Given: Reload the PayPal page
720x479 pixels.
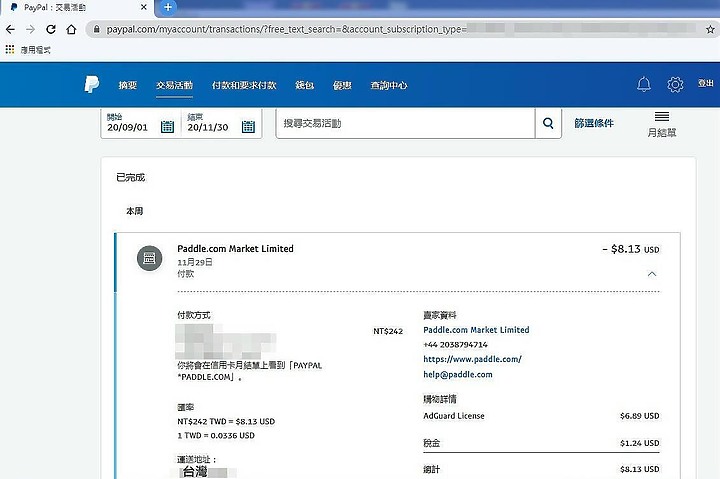Looking at the screenshot, I should coord(51,30).
